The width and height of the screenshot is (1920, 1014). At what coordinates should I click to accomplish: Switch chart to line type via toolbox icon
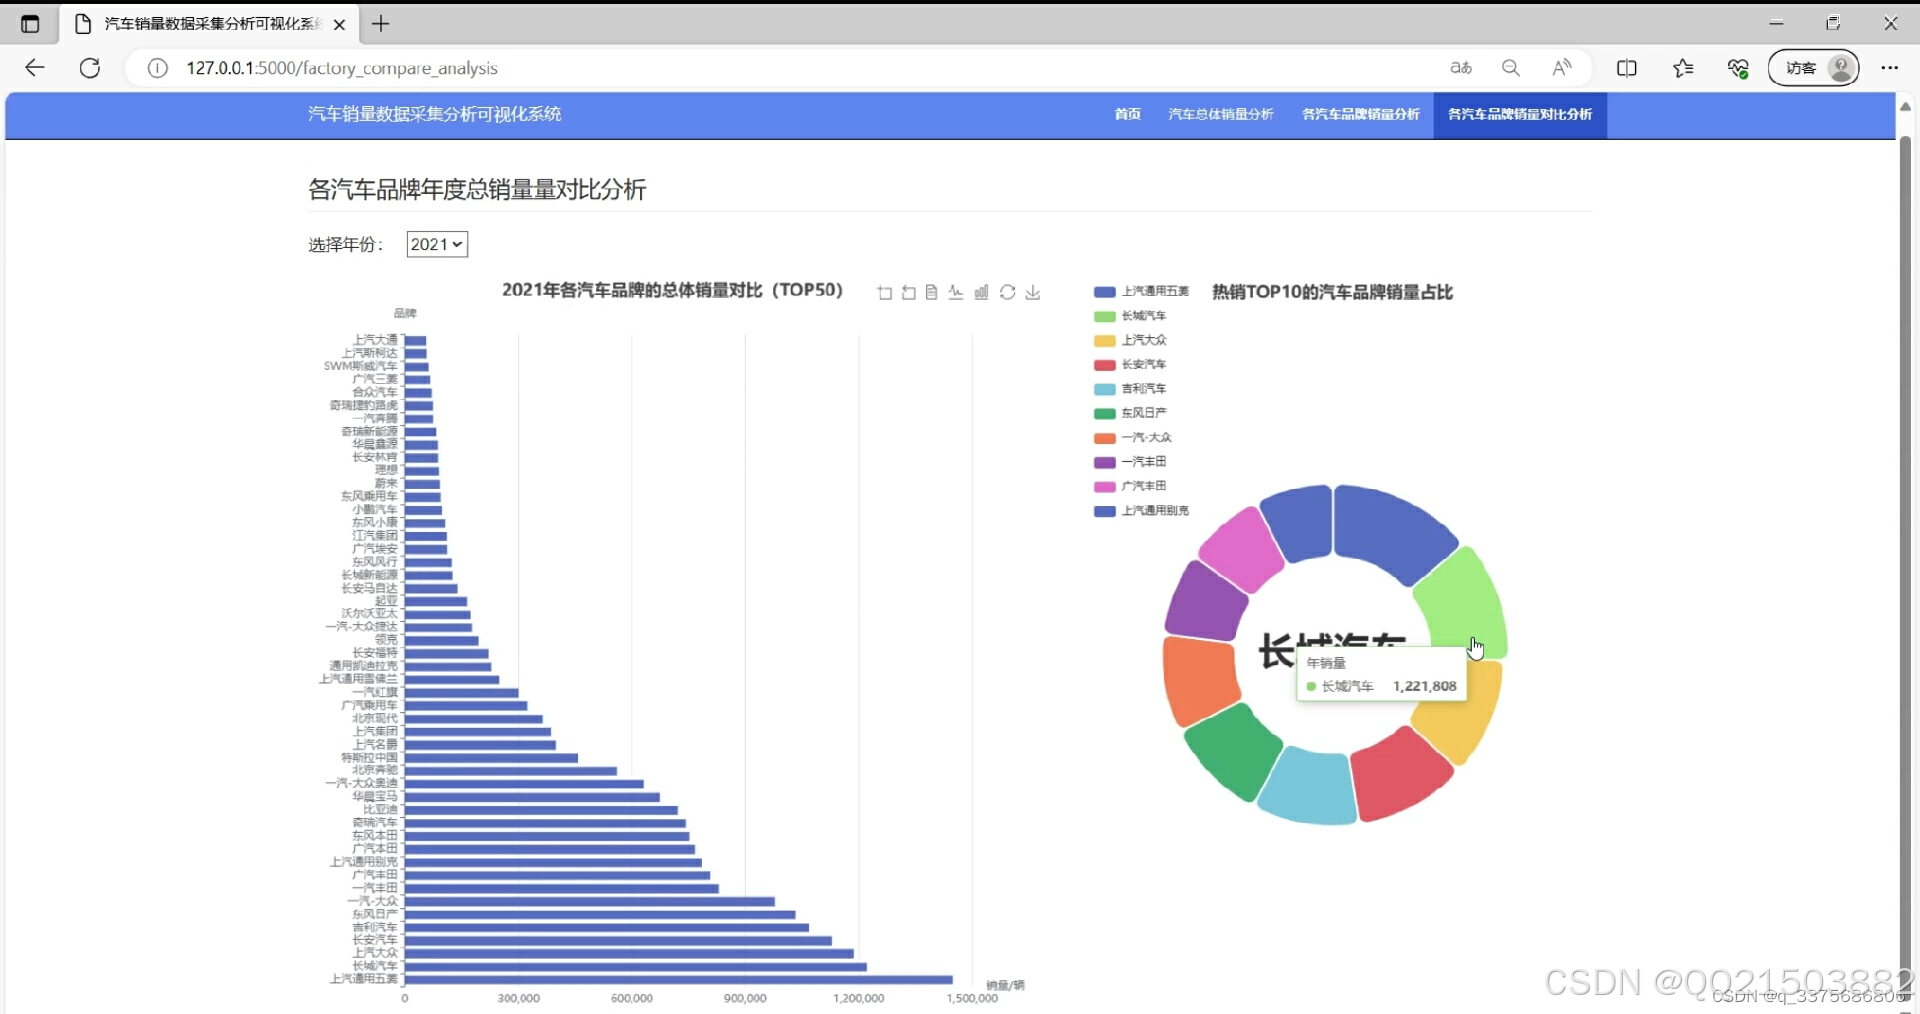(956, 292)
